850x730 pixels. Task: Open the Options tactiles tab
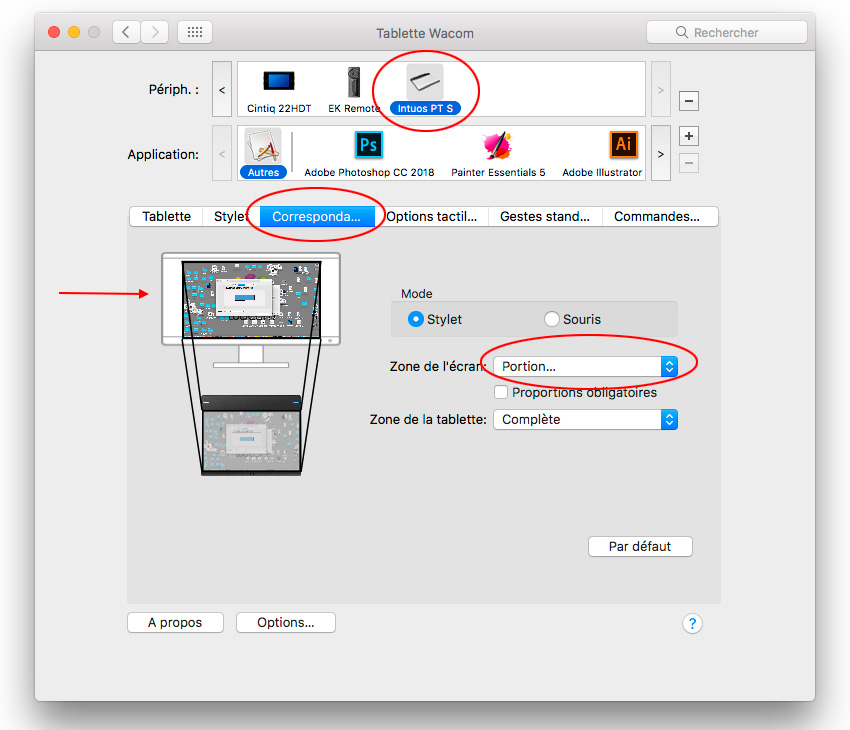432,217
